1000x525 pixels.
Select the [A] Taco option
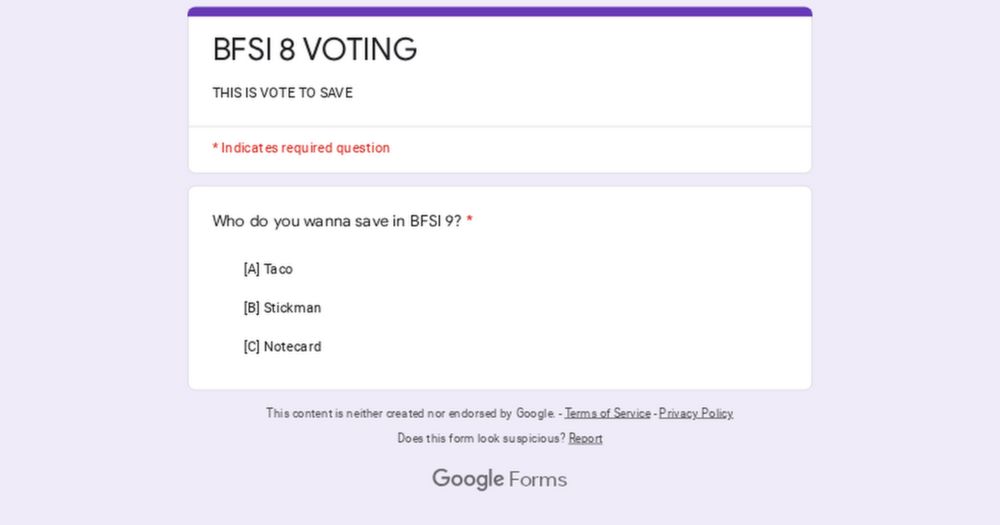tap(268, 269)
